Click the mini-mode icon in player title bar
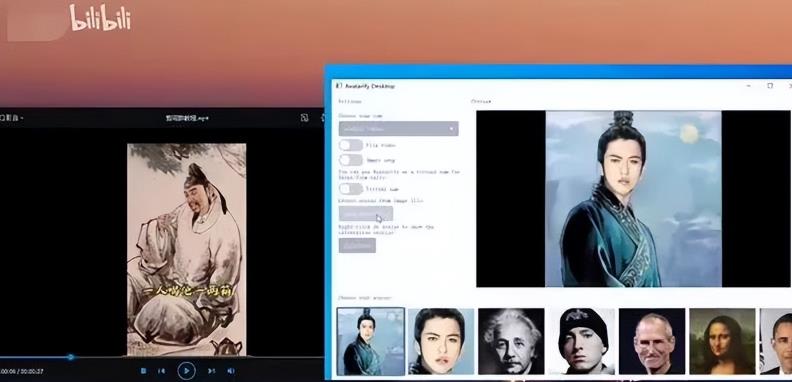This screenshot has height=382, width=792. click(x=304, y=118)
